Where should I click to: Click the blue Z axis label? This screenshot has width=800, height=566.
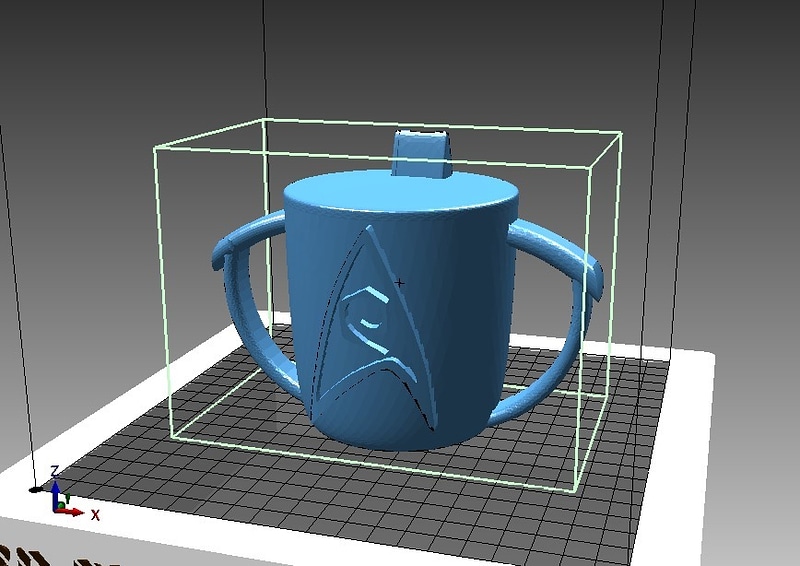tap(55, 471)
